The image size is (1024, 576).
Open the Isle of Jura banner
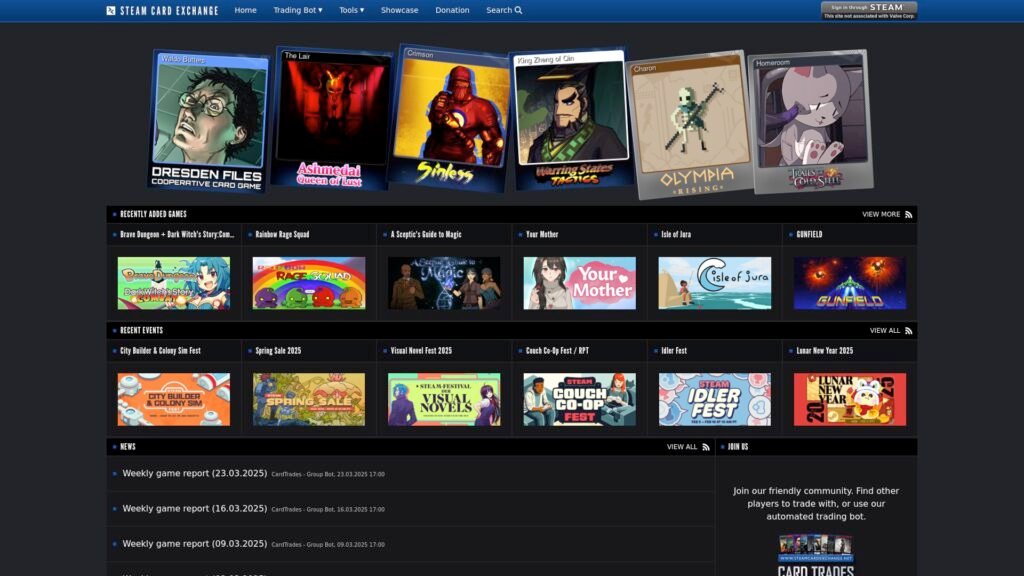coord(714,283)
